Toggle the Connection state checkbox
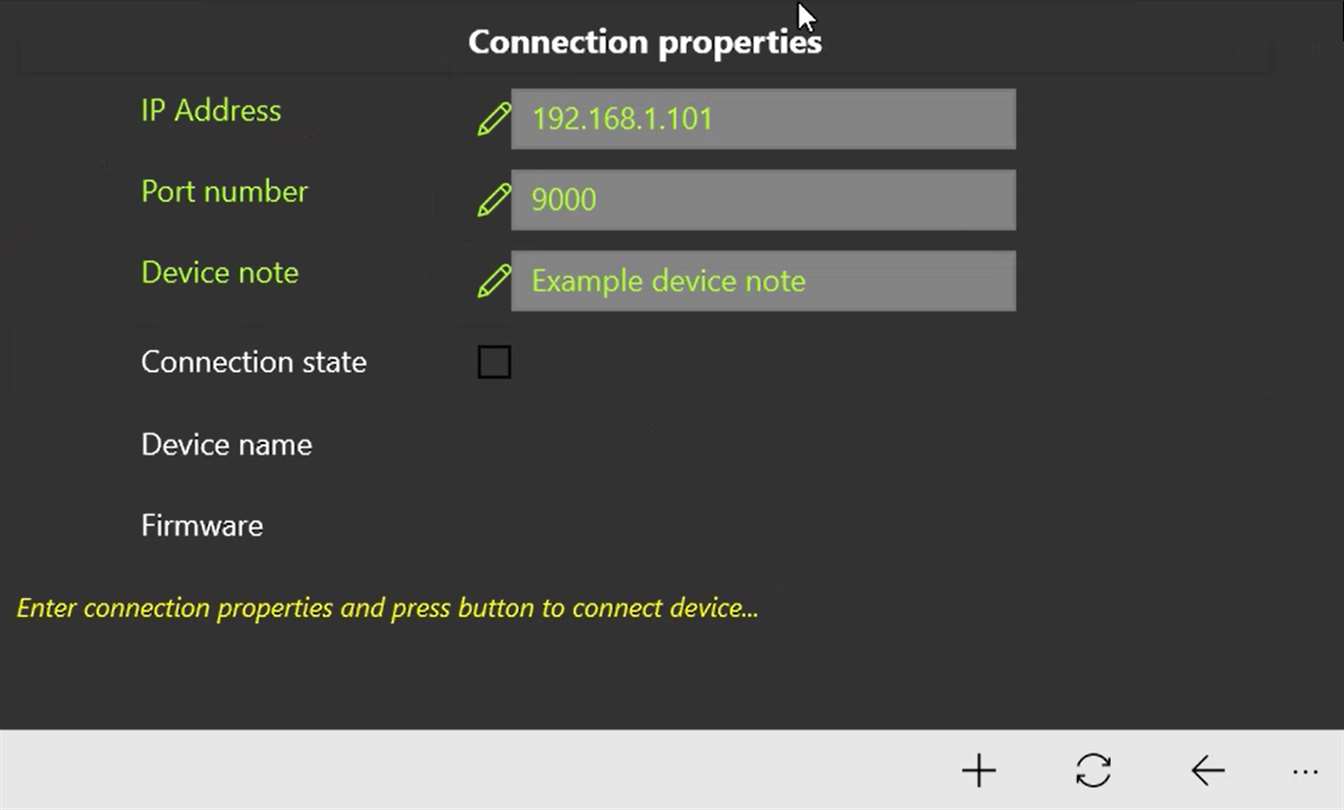The width and height of the screenshot is (1344, 810). click(x=494, y=362)
